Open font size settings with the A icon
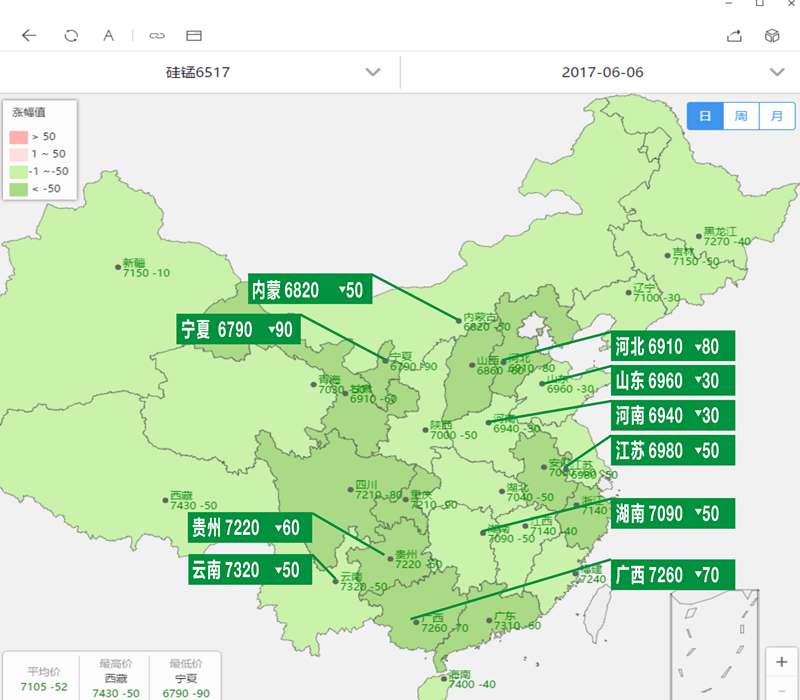This screenshot has width=800, height=700. tap(108, 36)
